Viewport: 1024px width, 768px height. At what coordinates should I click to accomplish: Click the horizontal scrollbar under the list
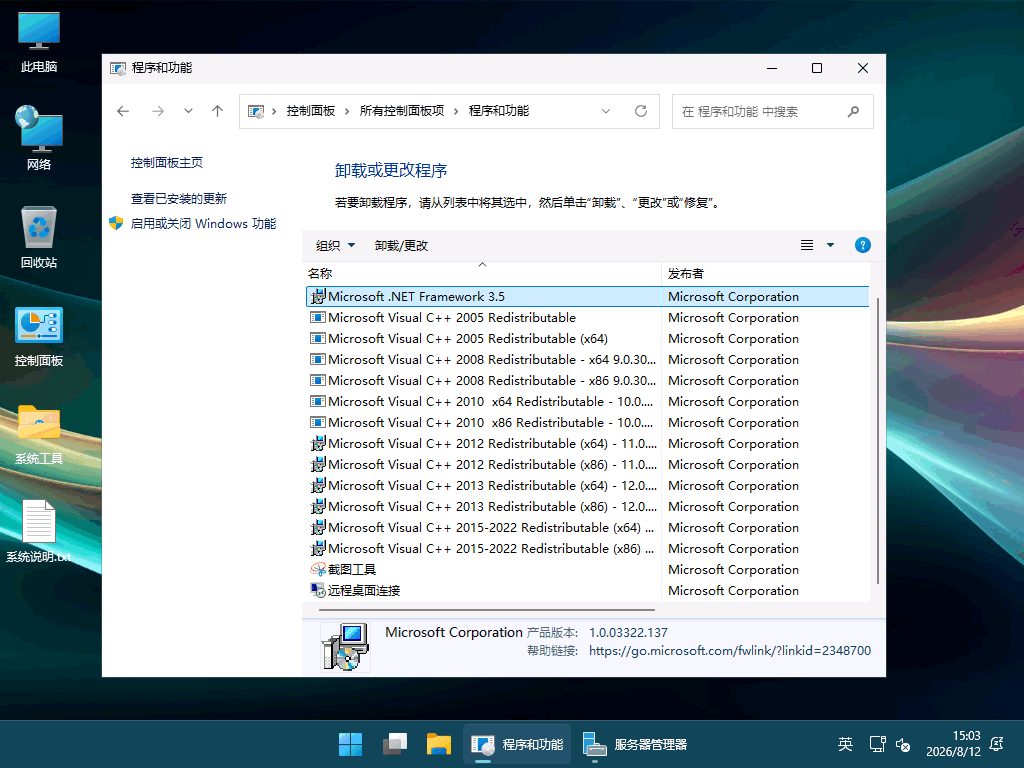tap(487, 610)
